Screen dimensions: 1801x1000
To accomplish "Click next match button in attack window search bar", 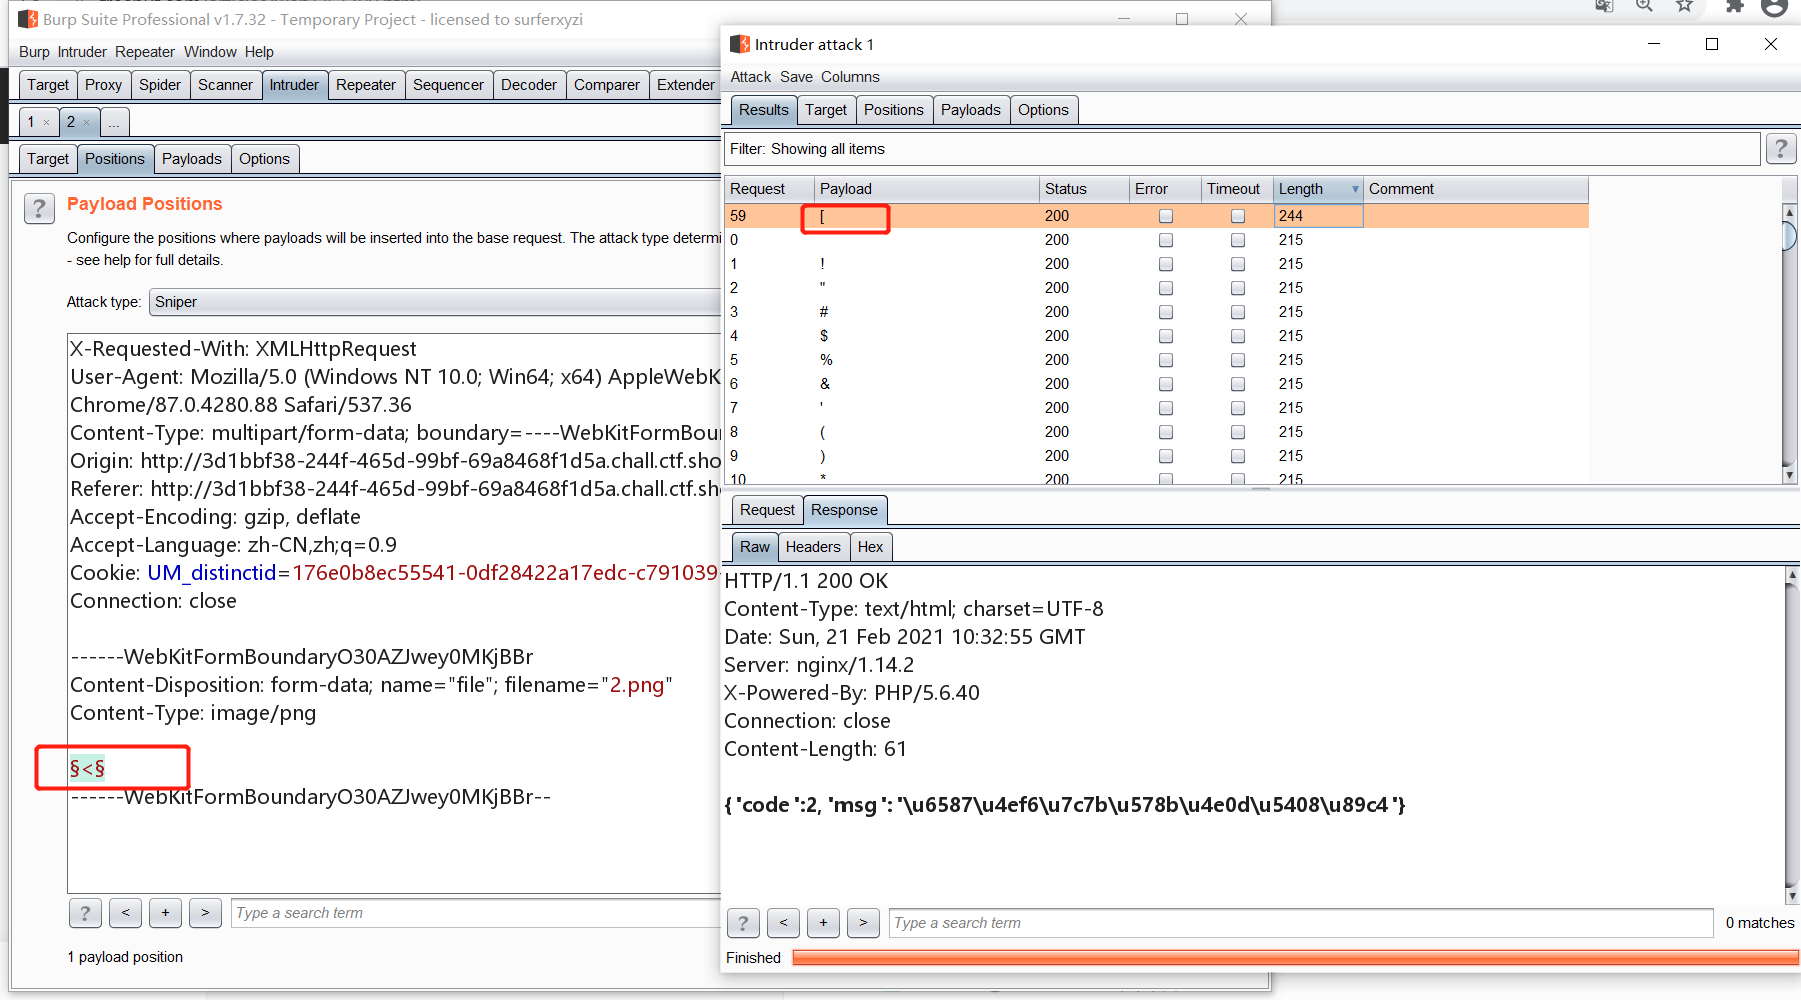I will click(x=863, y=923).
